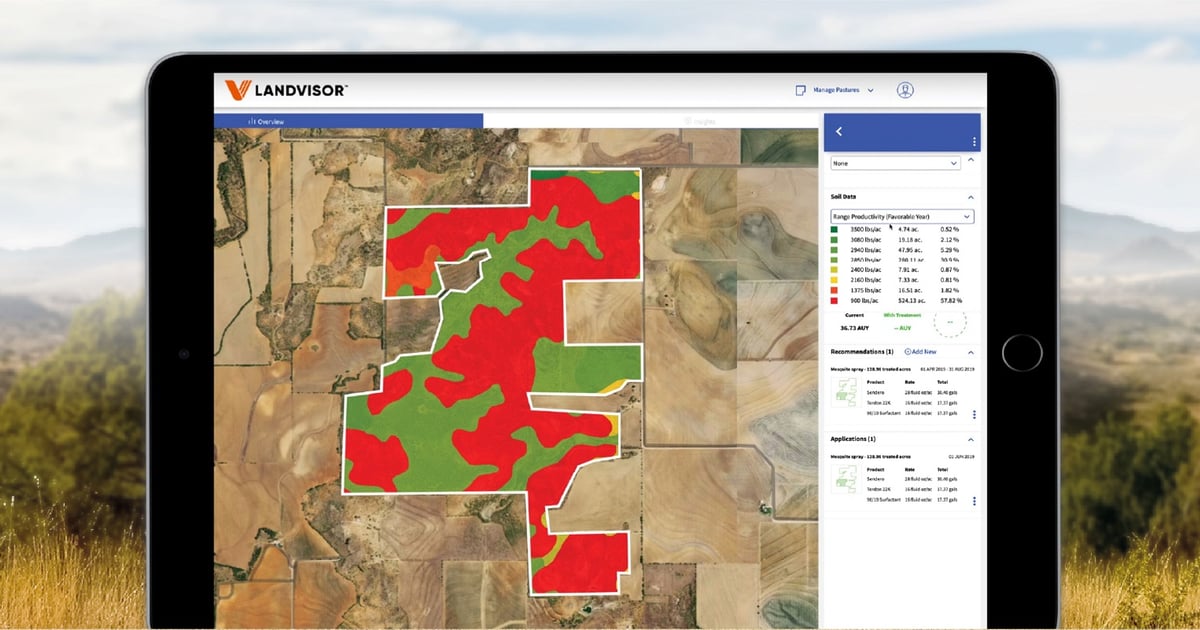The height and width of the screenshot is (630, 1200).
Task: Click the Applications (1) heading
Action: coord(854,439)
